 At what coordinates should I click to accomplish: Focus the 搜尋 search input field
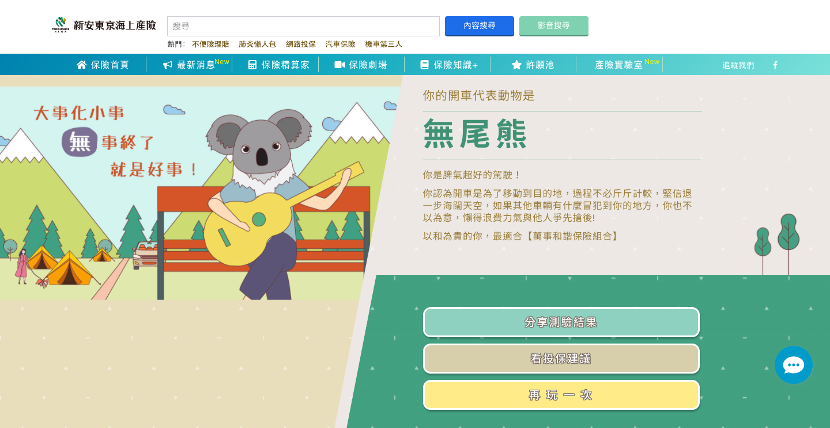coord(303,26)
